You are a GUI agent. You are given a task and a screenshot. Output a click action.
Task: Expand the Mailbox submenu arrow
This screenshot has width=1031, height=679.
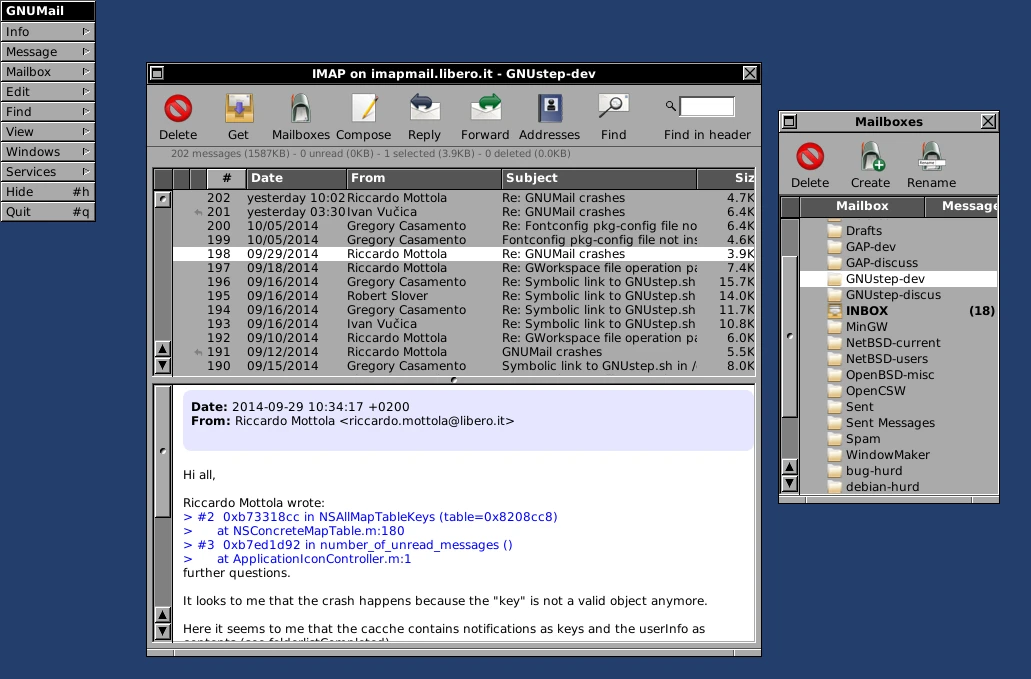click(x=88, y=71)
